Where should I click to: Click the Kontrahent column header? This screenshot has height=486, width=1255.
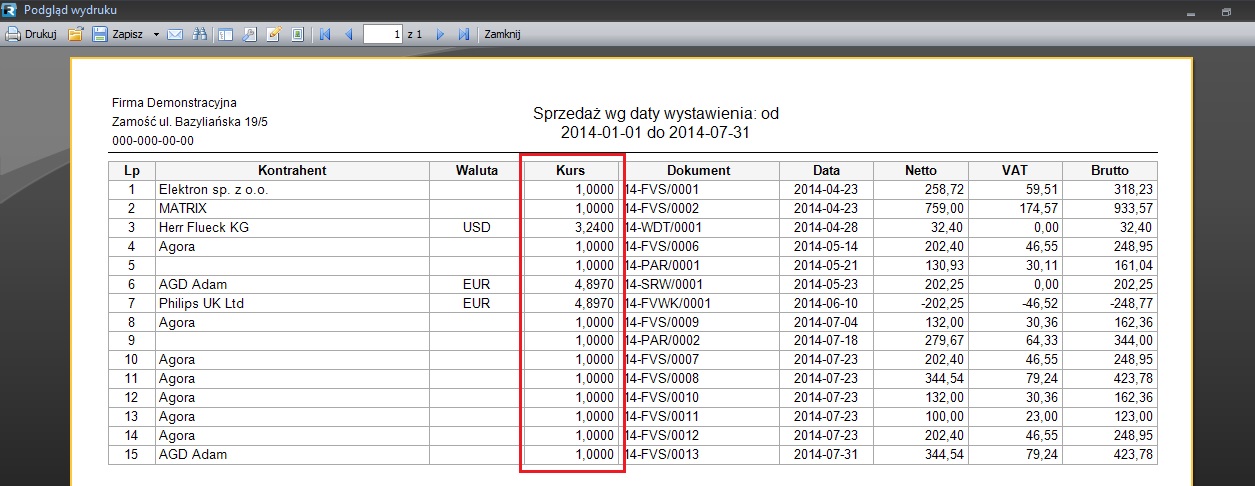[292, 171]
